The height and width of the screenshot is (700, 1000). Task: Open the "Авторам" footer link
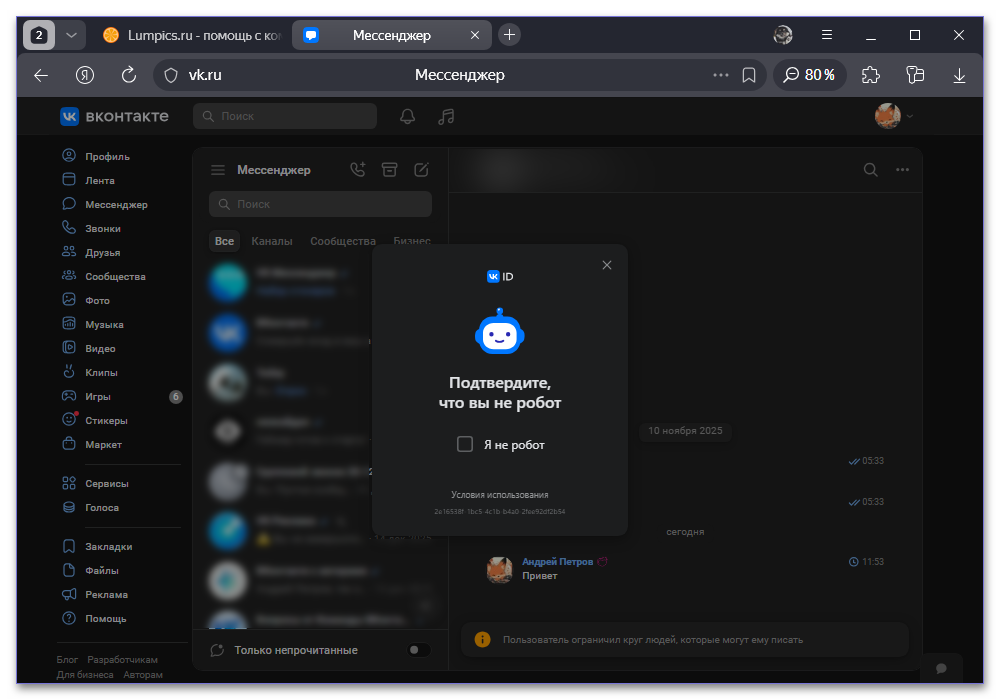click(x=143, y=674)
